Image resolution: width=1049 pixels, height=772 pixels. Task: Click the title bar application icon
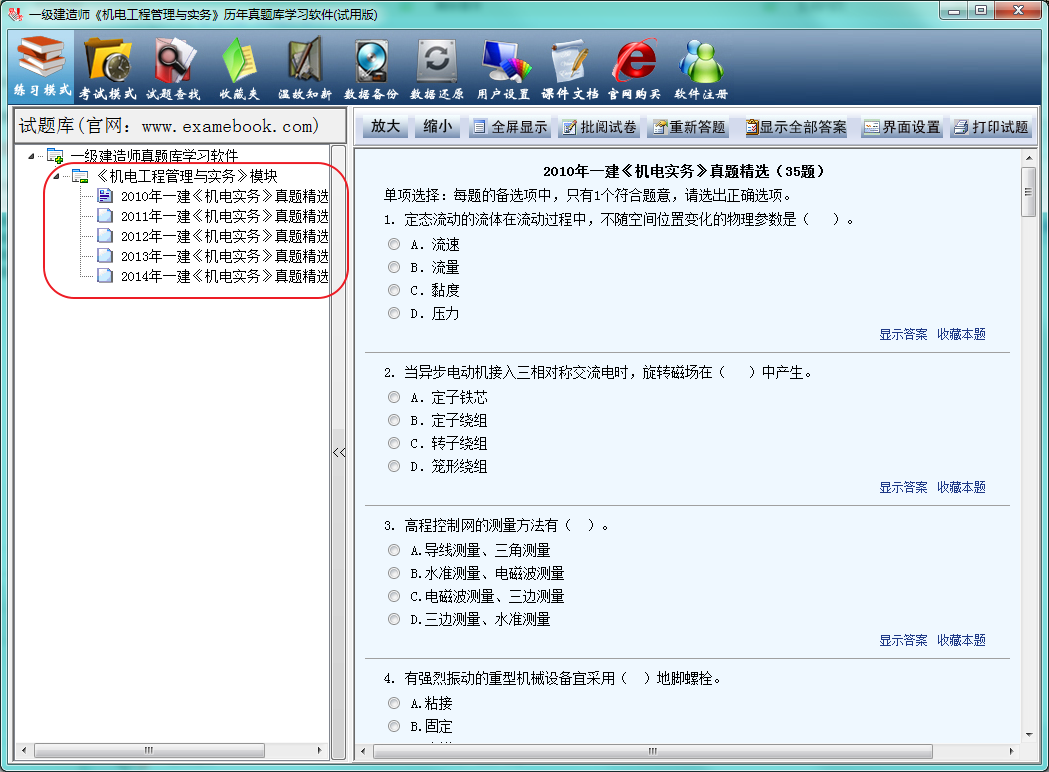point(15,13)
